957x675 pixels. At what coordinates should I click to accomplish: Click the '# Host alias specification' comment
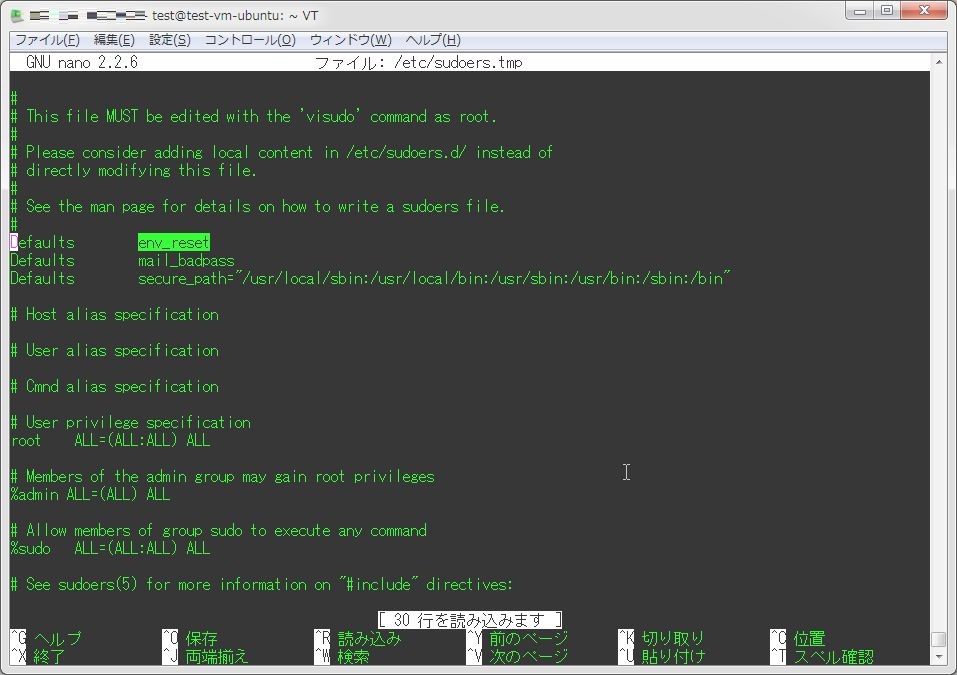[115, 314]
